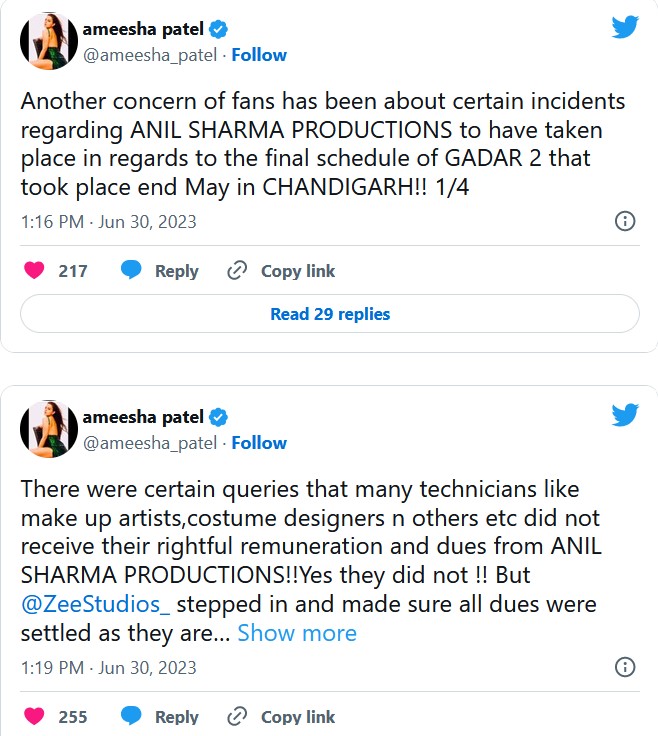658x736 pixels.
Task: Open ameesha patel avatar in second tweet
Action: [49, 429]
